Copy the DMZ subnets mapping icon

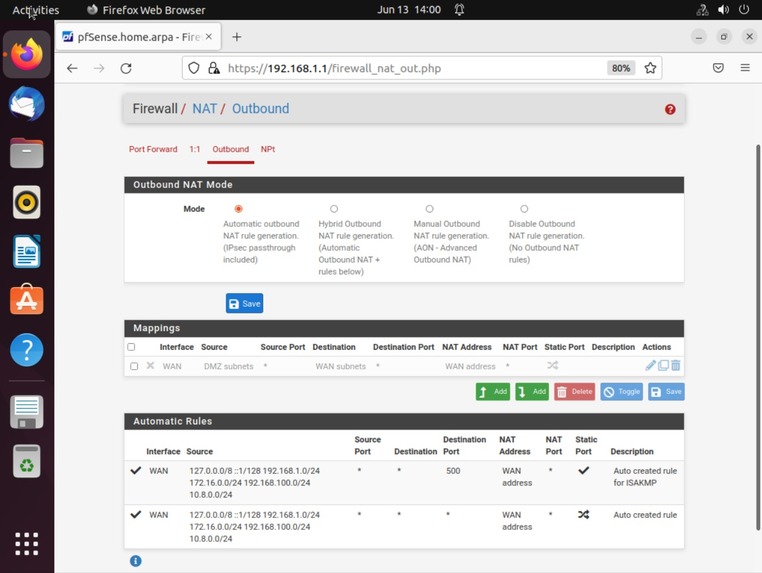coord(663,365)
